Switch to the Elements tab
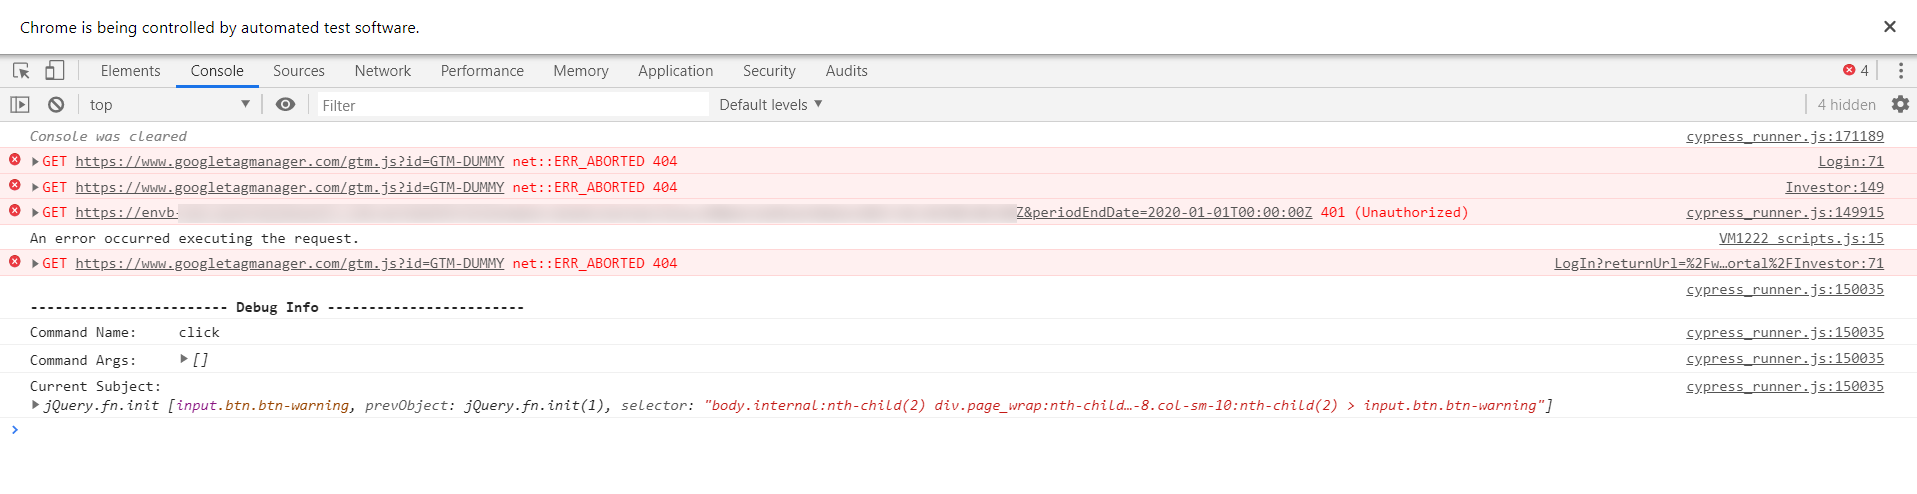Image resolution: width=1917 pixels, height=494 pixels. pyautogui.click(x=130, y=71)
